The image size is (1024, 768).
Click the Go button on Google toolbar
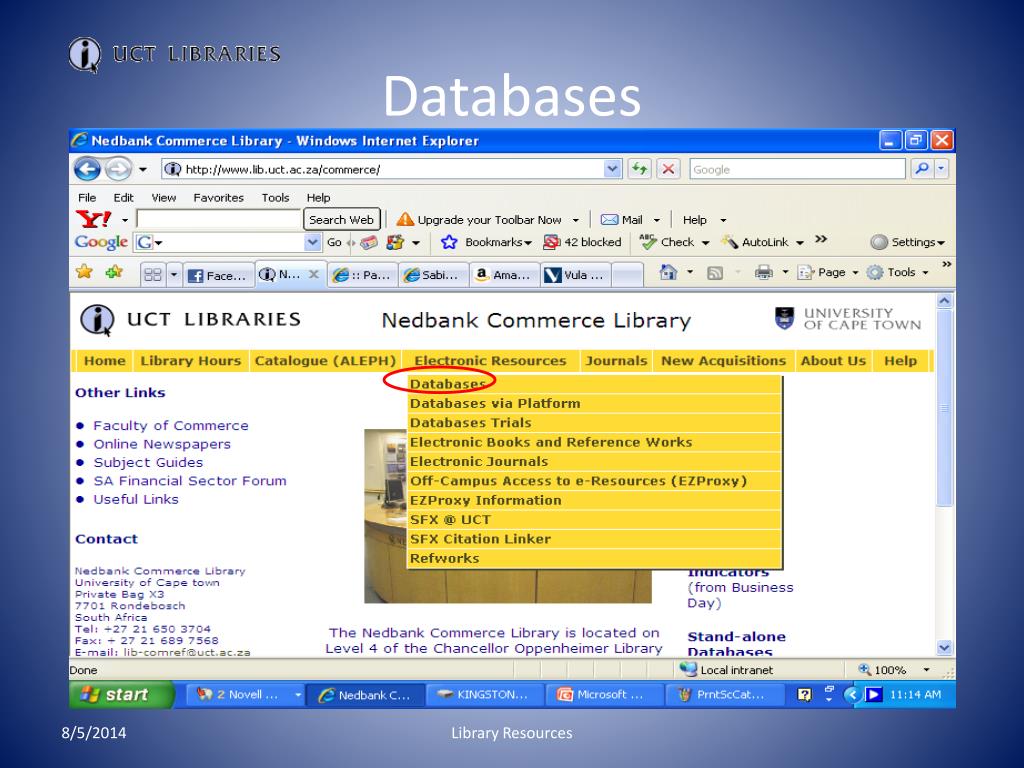tap(334, 242)
